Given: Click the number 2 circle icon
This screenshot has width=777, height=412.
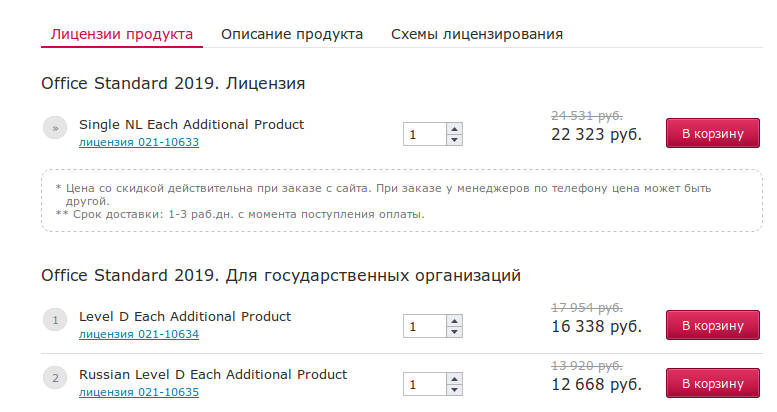Looking at the screenshot, I should coord(55,378).
